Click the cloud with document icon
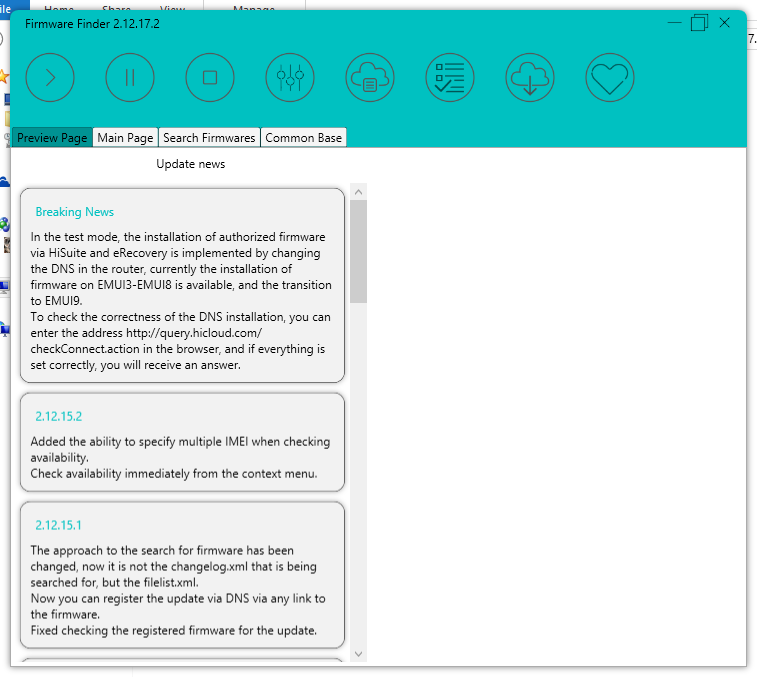 (x=370, y=77)
